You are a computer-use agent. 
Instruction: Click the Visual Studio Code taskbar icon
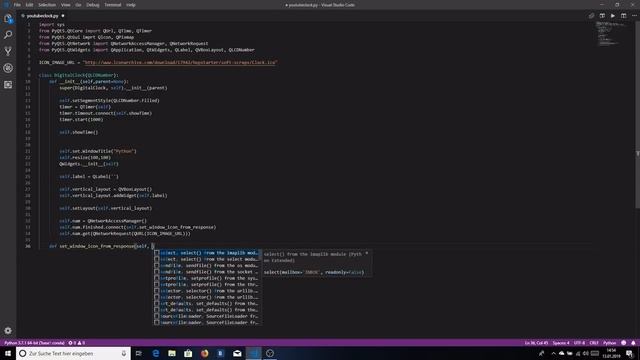[x=253, y=353]
